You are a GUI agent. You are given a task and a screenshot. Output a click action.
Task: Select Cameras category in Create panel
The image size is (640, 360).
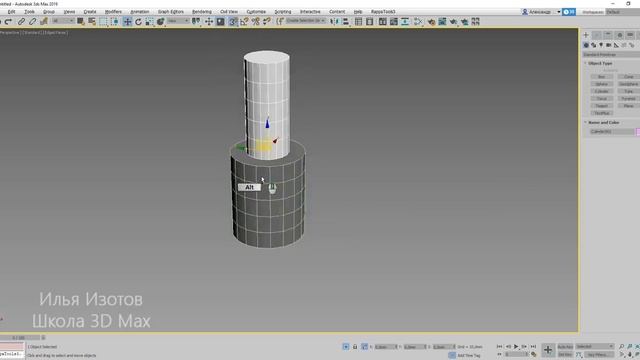(609, 45)
